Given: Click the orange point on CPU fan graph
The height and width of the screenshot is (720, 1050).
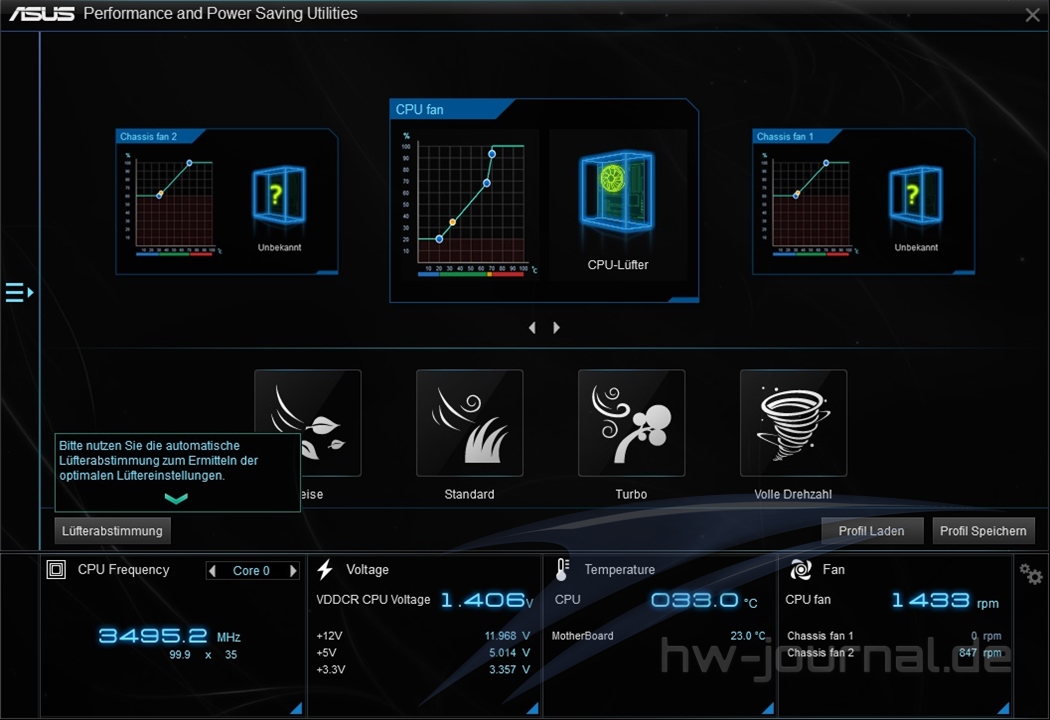Looking at the screenshot, I should click(x=453, y=222).
